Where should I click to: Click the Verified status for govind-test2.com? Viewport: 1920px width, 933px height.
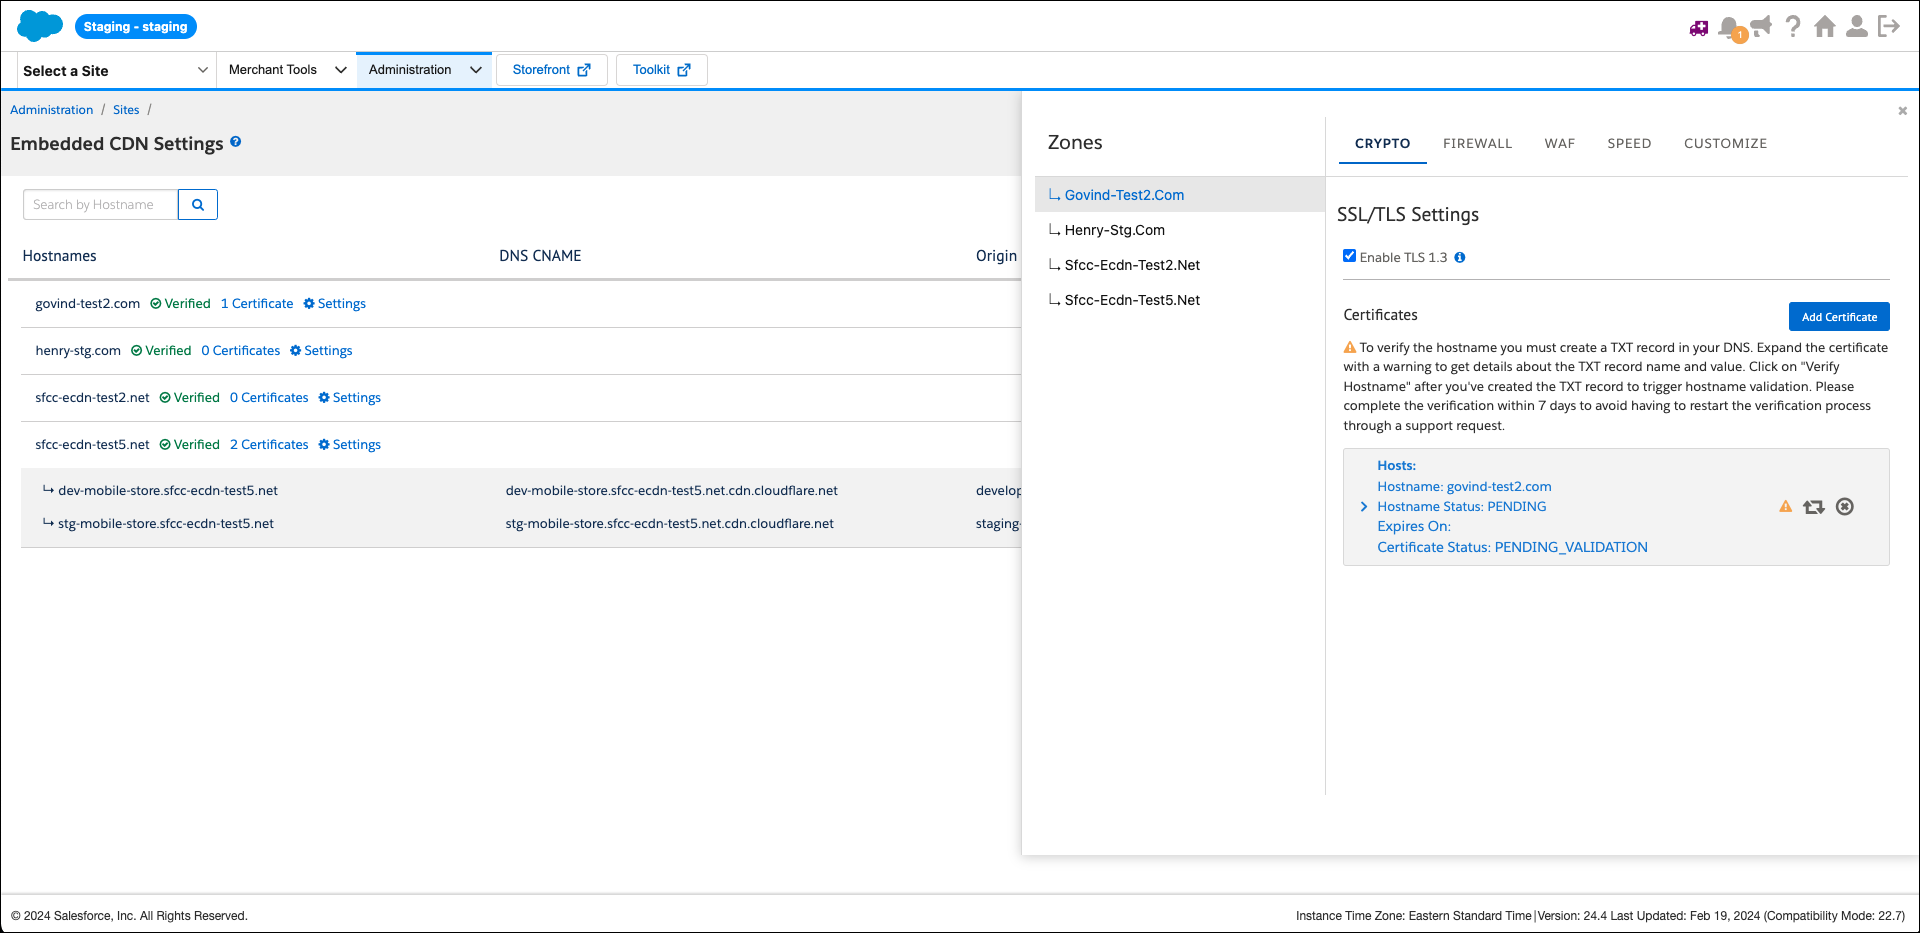[x=180, y=304]
